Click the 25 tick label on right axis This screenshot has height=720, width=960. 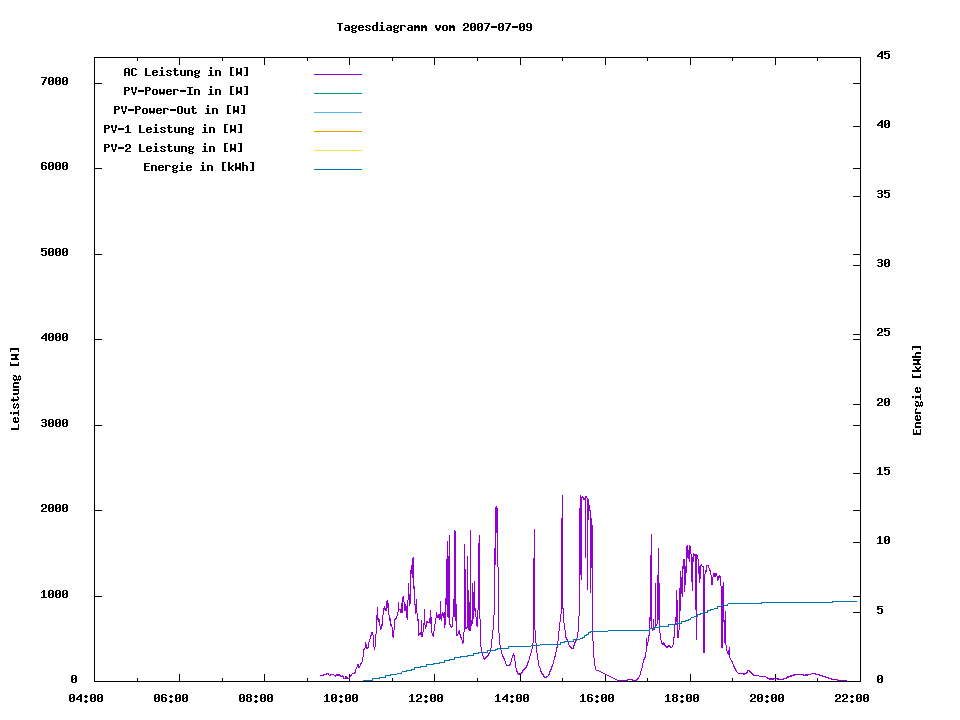click(883, 333)
